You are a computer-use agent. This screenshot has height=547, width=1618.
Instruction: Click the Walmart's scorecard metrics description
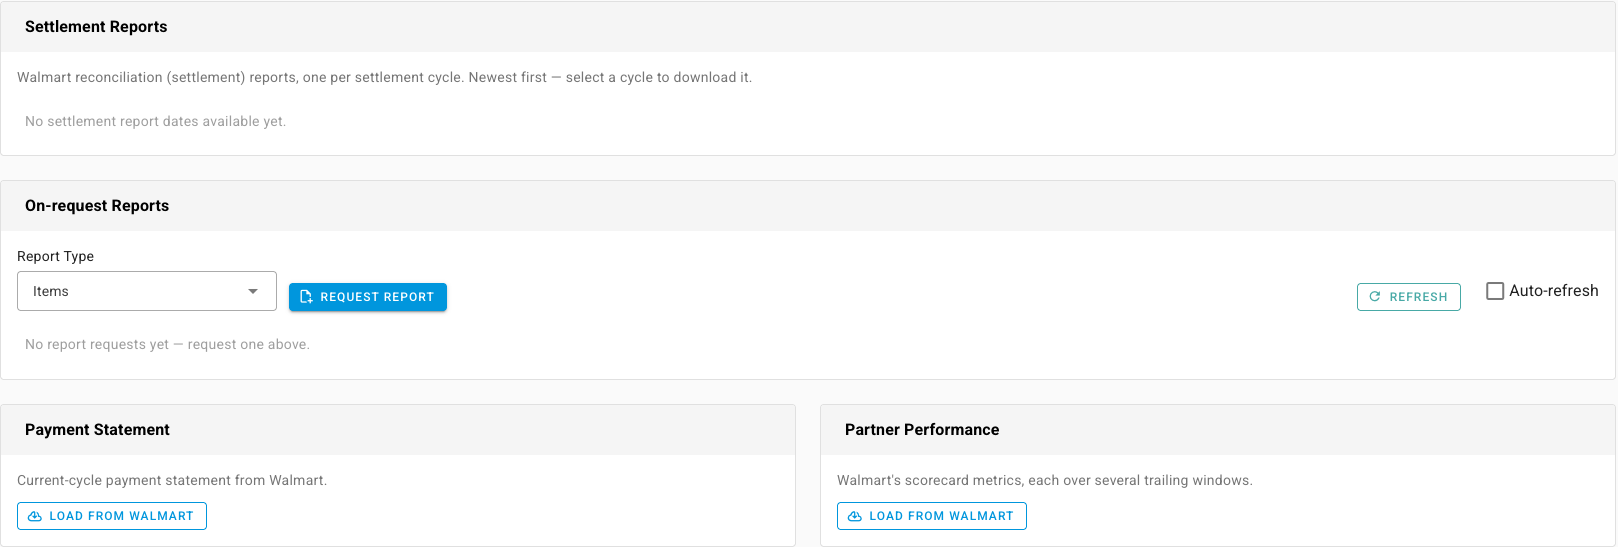point(1045,480)
